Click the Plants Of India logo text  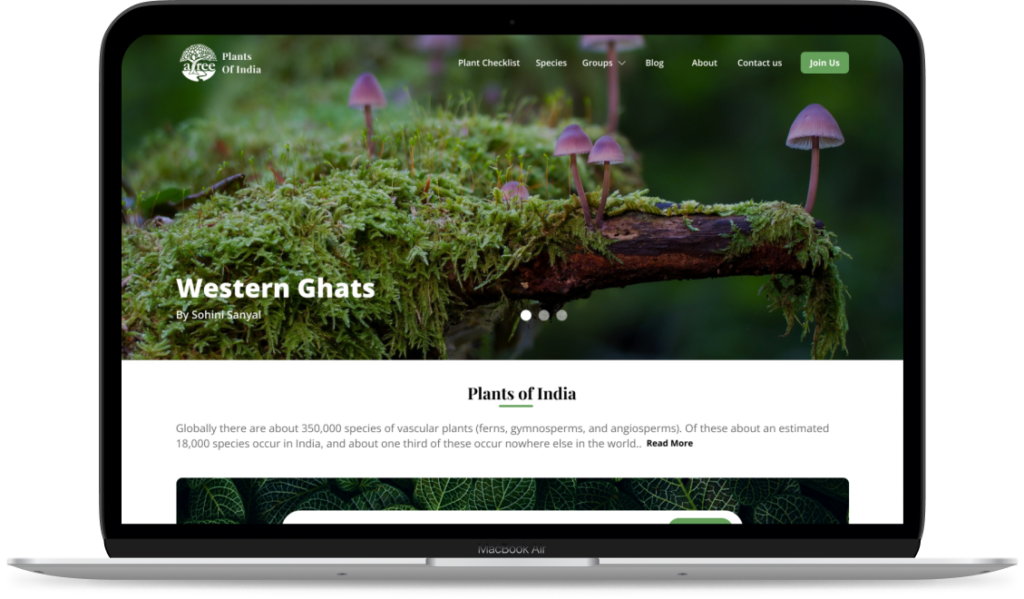(241, 63)
